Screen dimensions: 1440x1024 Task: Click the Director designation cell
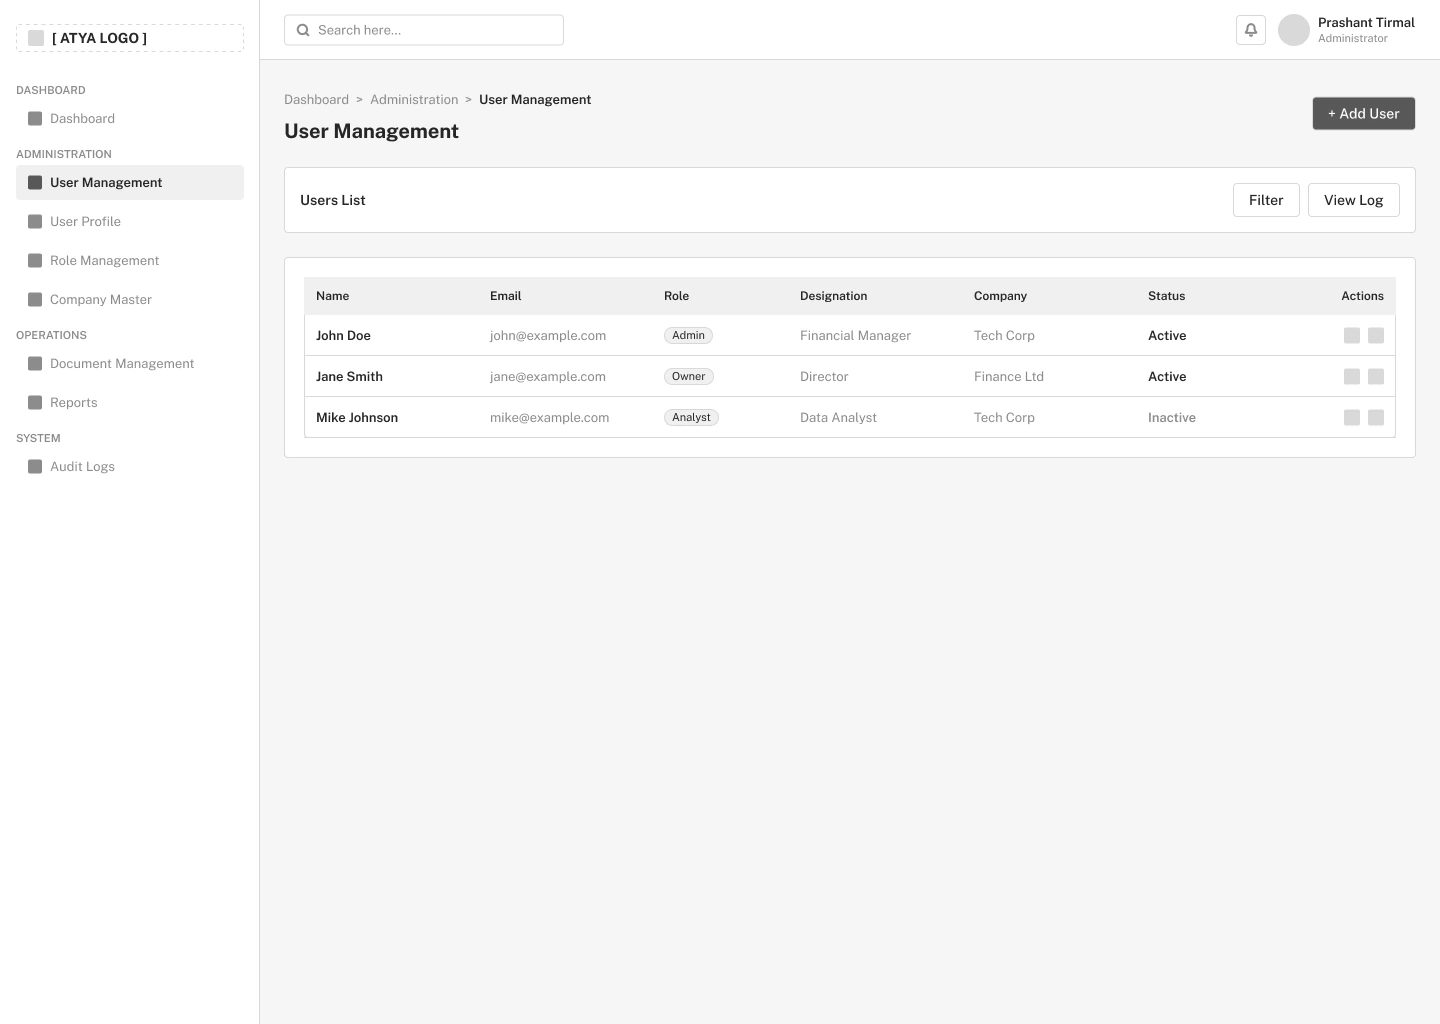pos(824,377)
